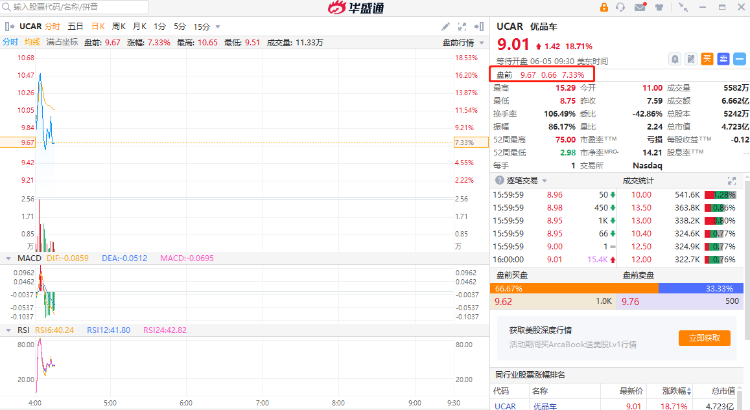Click blue 33.33% ask ratio bar
The height and width of the screenshot is (410, 750).
701,288
